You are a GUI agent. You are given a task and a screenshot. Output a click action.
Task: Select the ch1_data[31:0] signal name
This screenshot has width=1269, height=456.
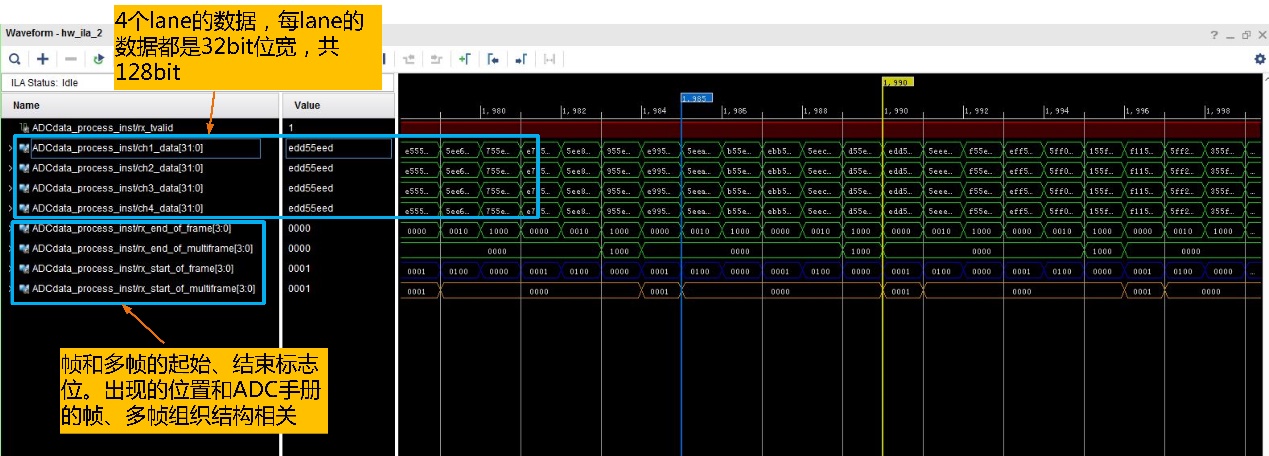117,148
